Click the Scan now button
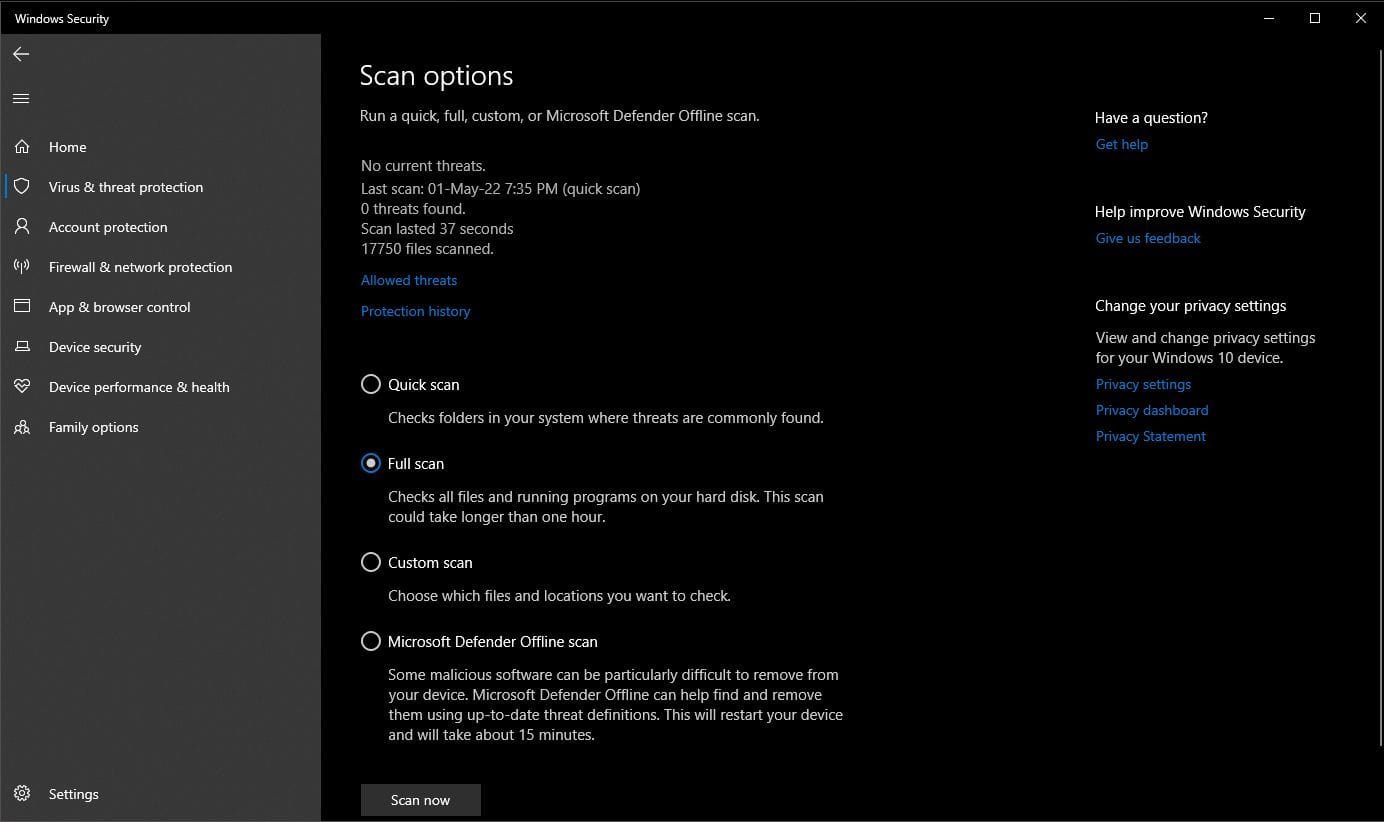Screen dimensions: 1384x822 (420, 799)
